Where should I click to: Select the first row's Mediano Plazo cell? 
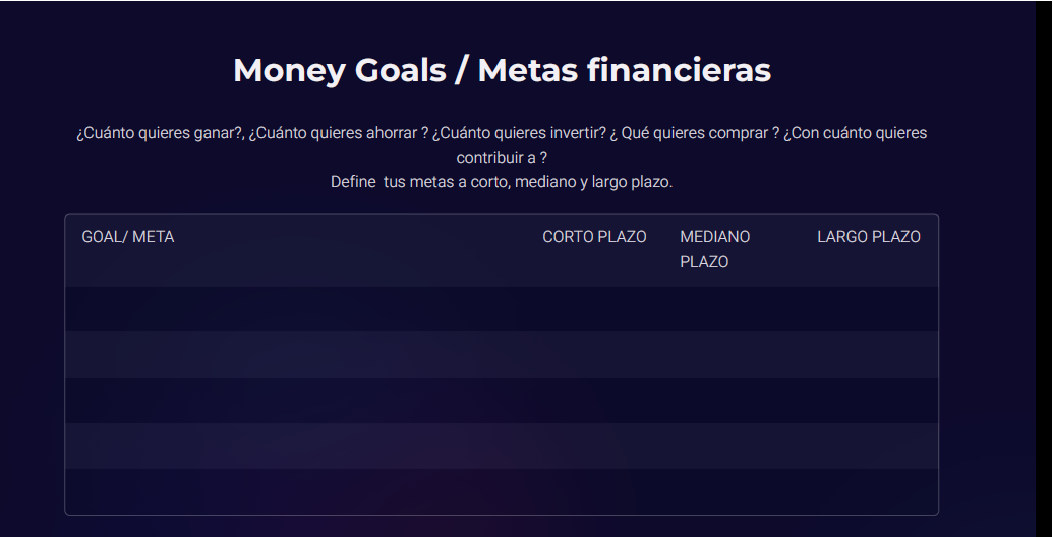click(x=732, y=309)
